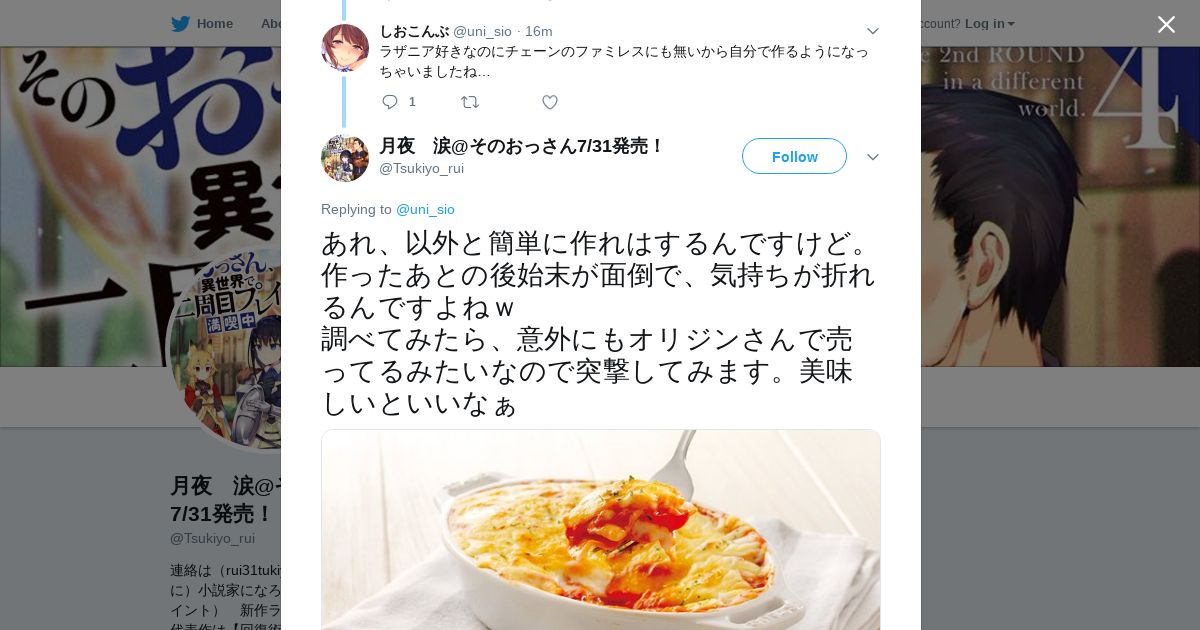Open 月夜 涙's avatar in tweet header
This screenshot has height=630, width=1200.
point(345,158)
